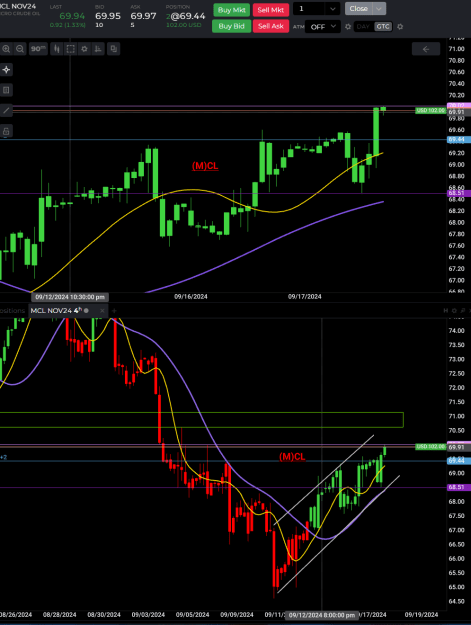Activate the dashed selection box tool

pyautogui.click(x=71, y=49)
